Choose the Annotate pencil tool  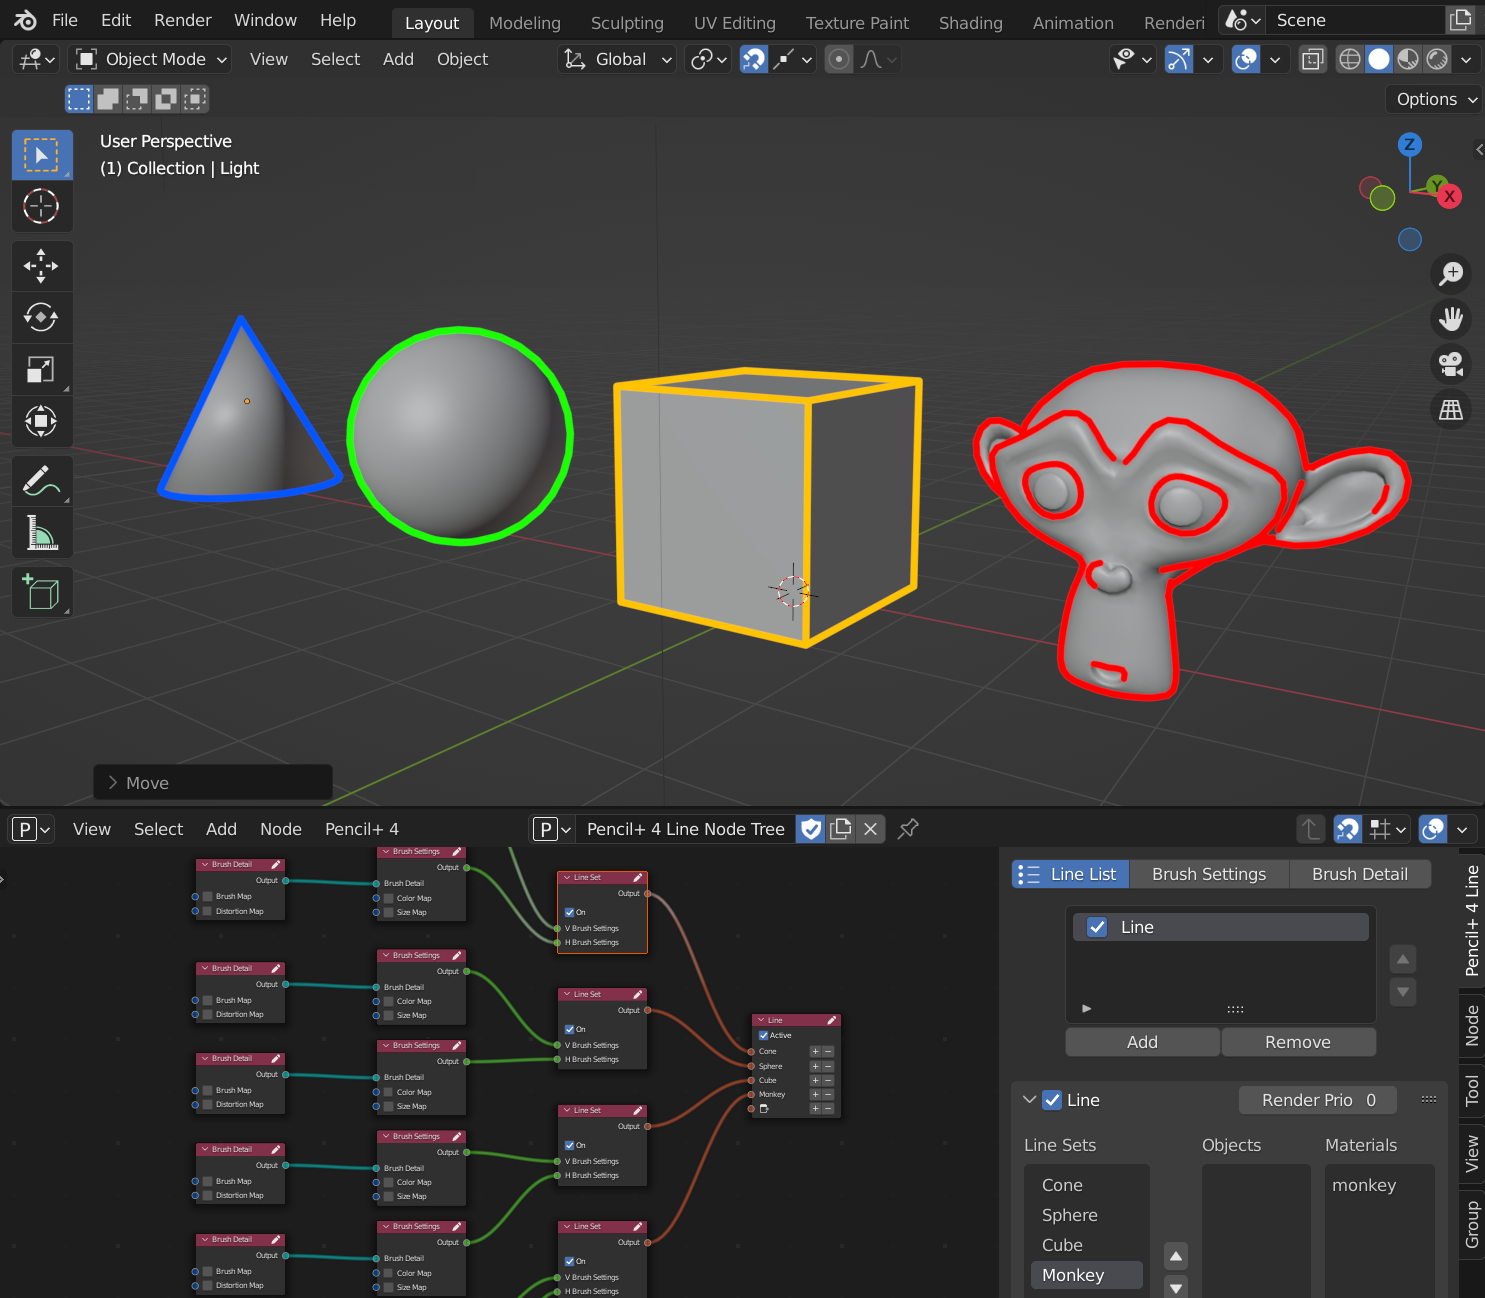click(41, 481)
